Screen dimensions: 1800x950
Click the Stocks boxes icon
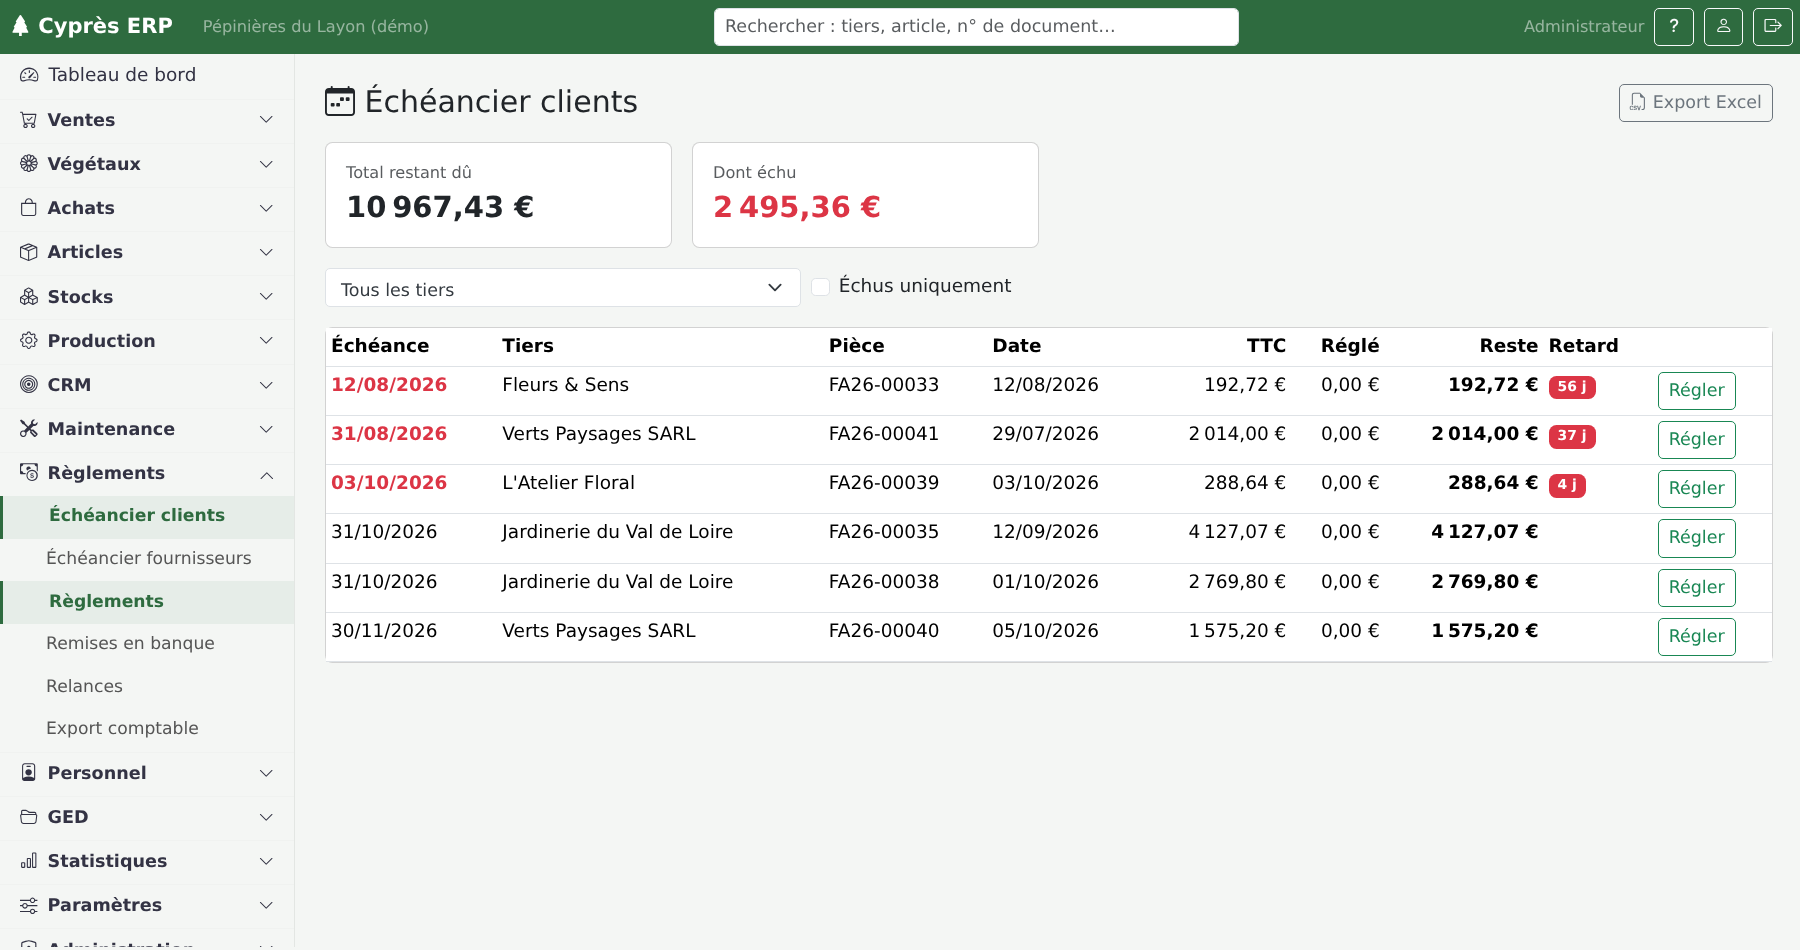tap(29, 297)
